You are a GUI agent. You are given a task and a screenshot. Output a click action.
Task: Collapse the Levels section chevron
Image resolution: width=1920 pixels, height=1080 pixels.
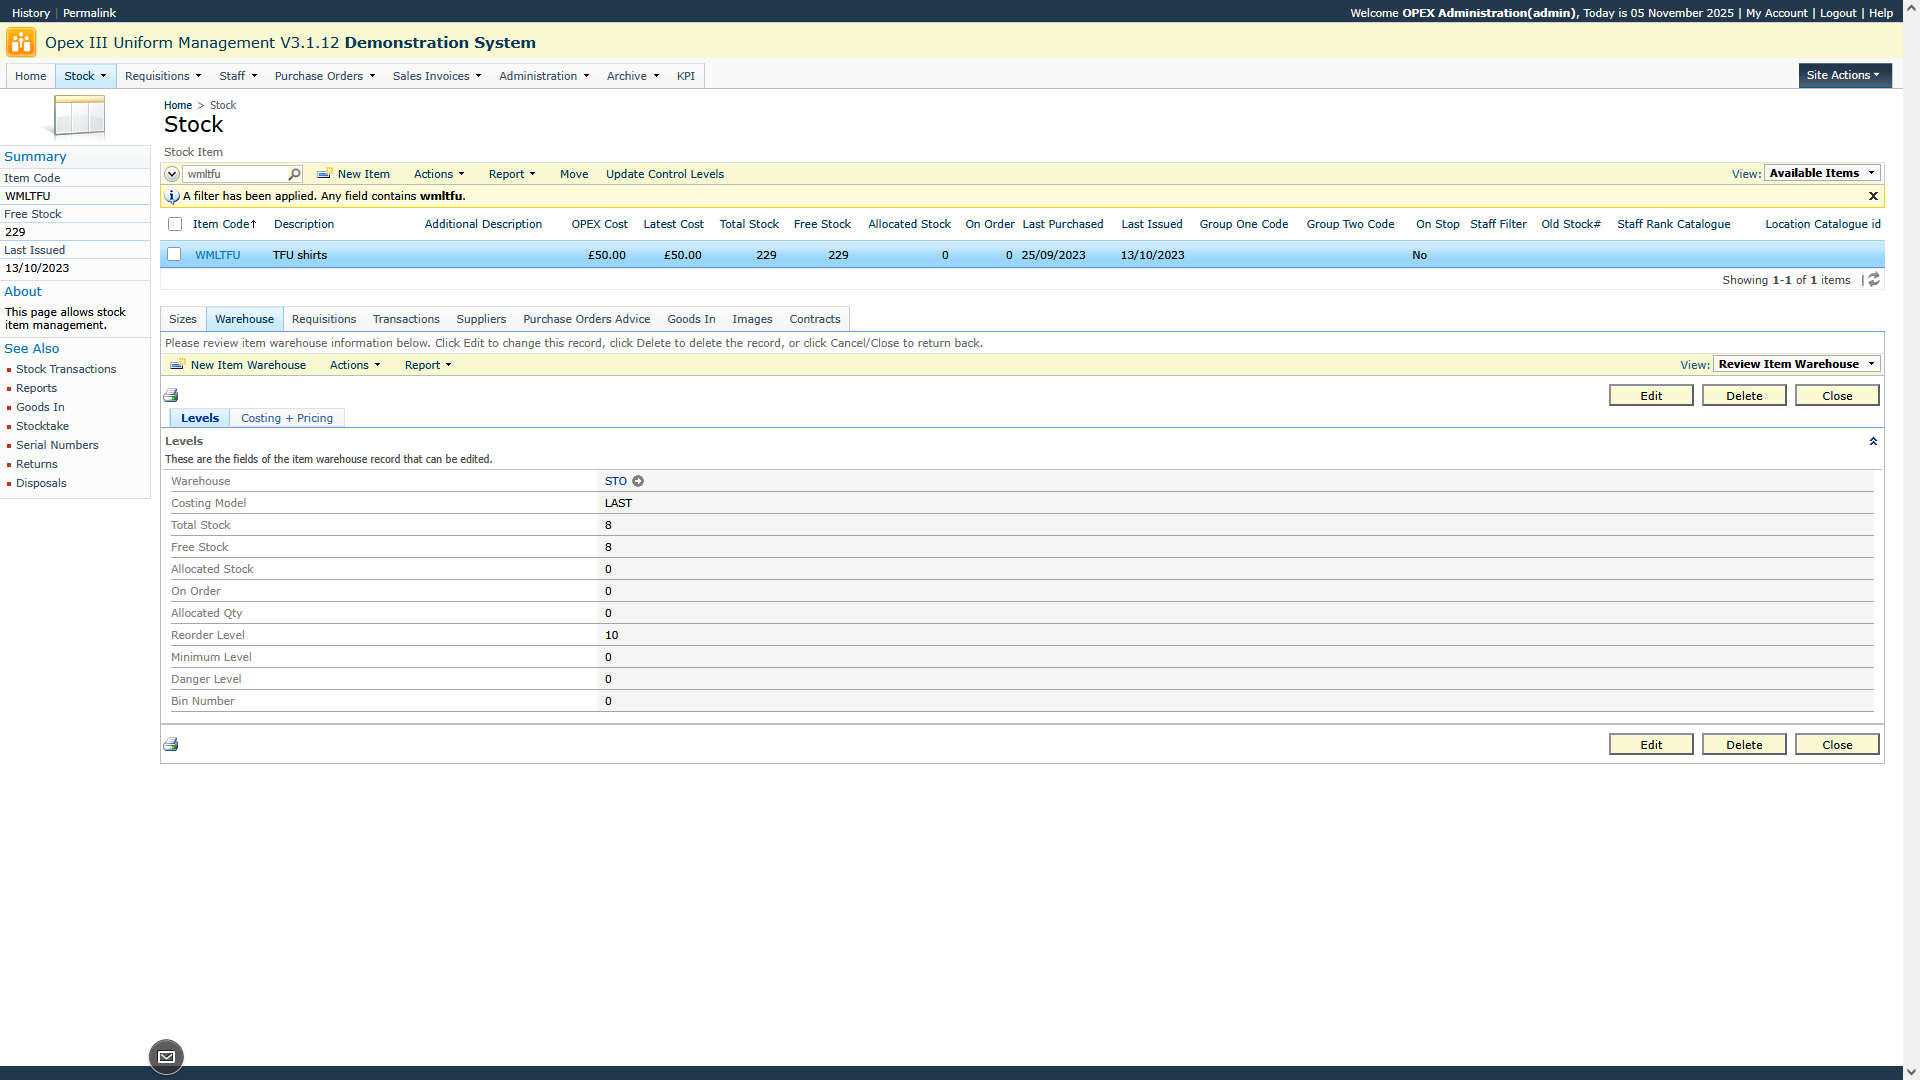1873,441
